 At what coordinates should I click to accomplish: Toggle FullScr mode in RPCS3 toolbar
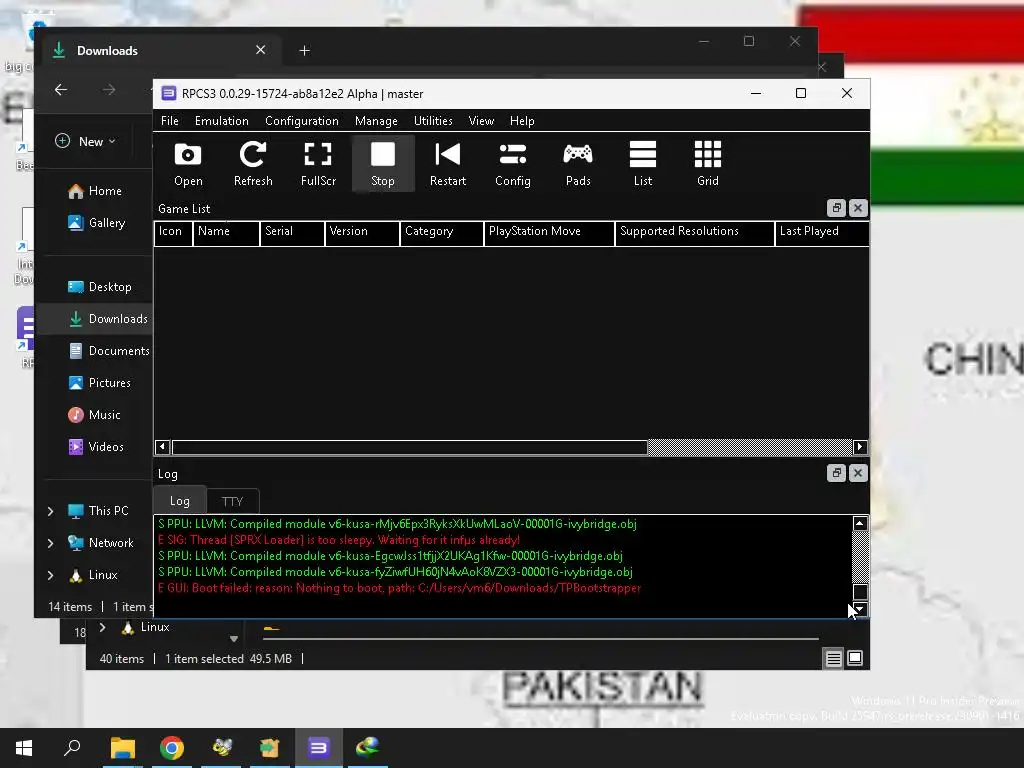tap(318, 164)
